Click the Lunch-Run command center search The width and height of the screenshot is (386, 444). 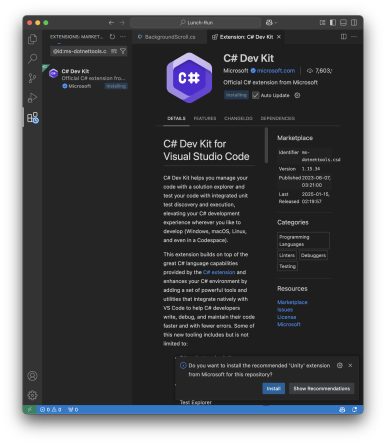point(195,23)
